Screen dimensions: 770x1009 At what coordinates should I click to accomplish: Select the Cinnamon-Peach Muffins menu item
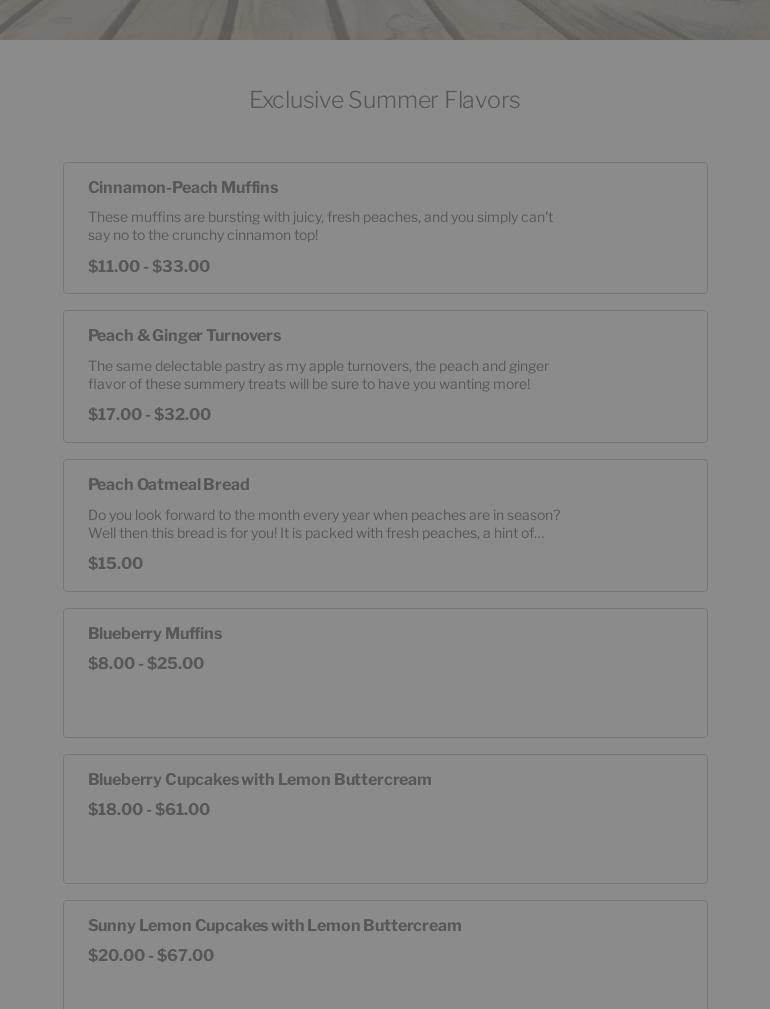385,227
